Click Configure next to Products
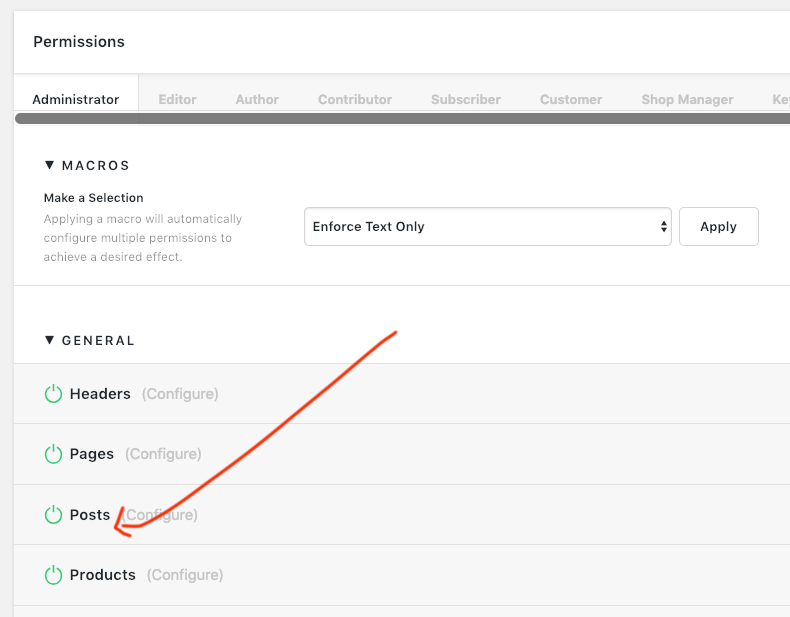 tap(185, 575)
